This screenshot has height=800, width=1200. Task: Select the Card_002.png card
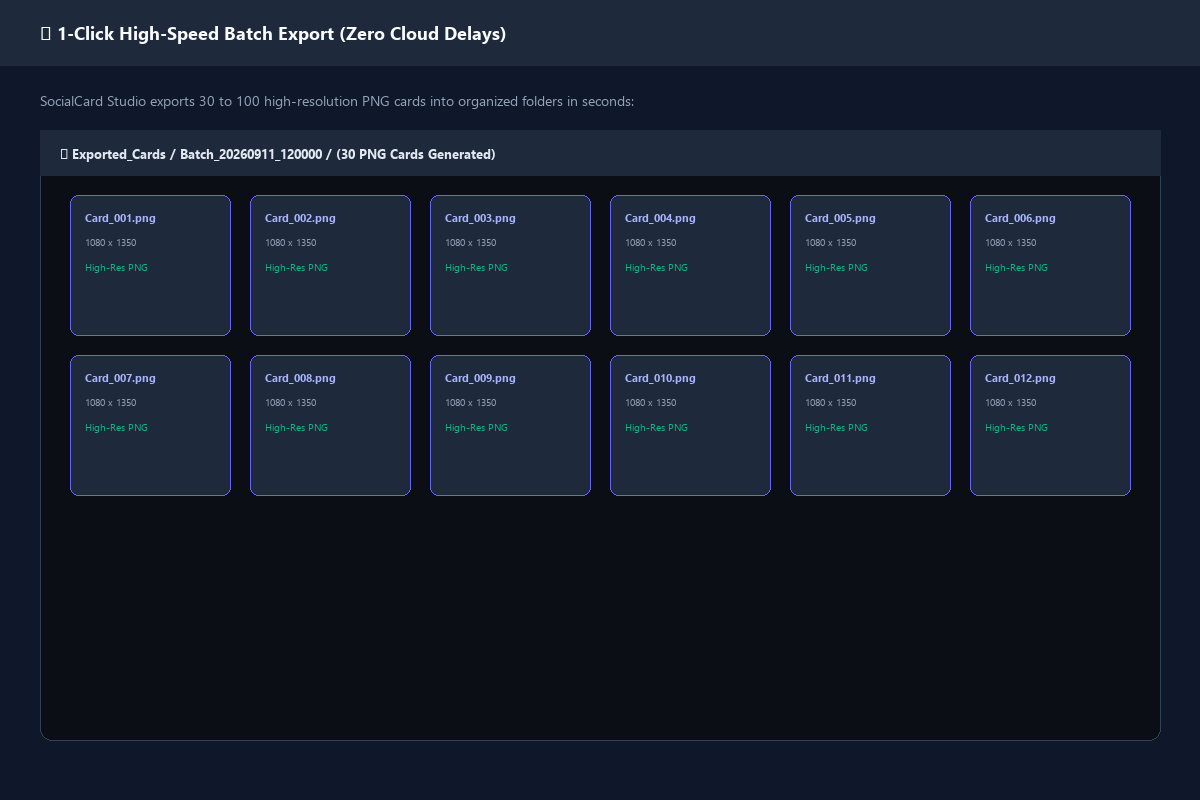330,265
